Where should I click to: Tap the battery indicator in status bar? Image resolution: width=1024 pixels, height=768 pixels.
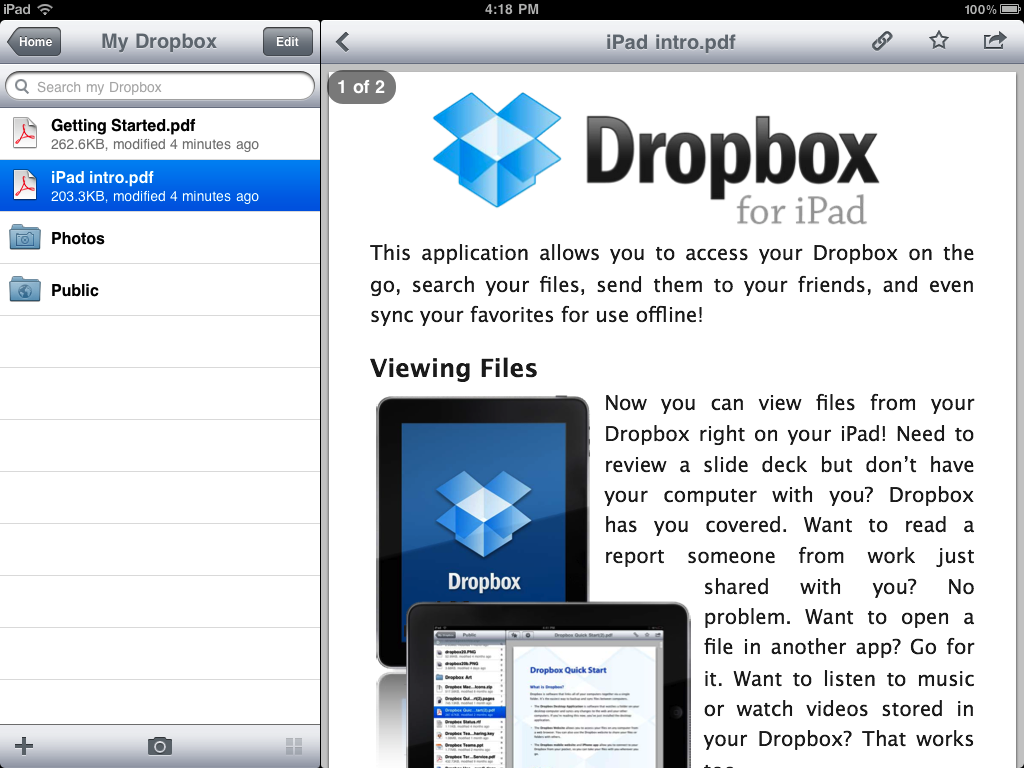(1007, 9)
